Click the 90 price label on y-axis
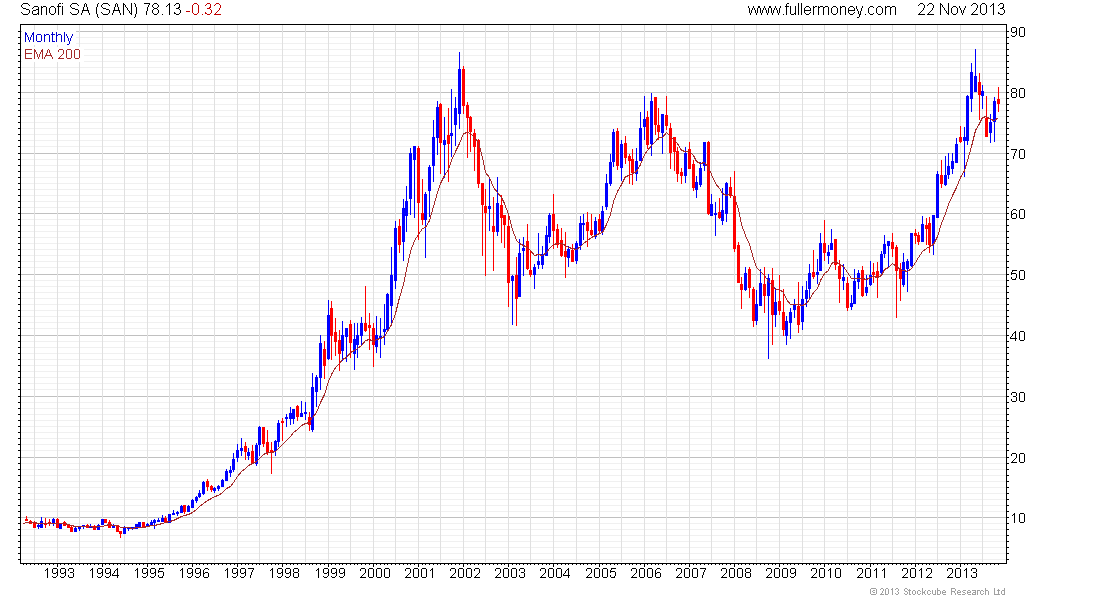The image size is (1100, 600). 1018,32
